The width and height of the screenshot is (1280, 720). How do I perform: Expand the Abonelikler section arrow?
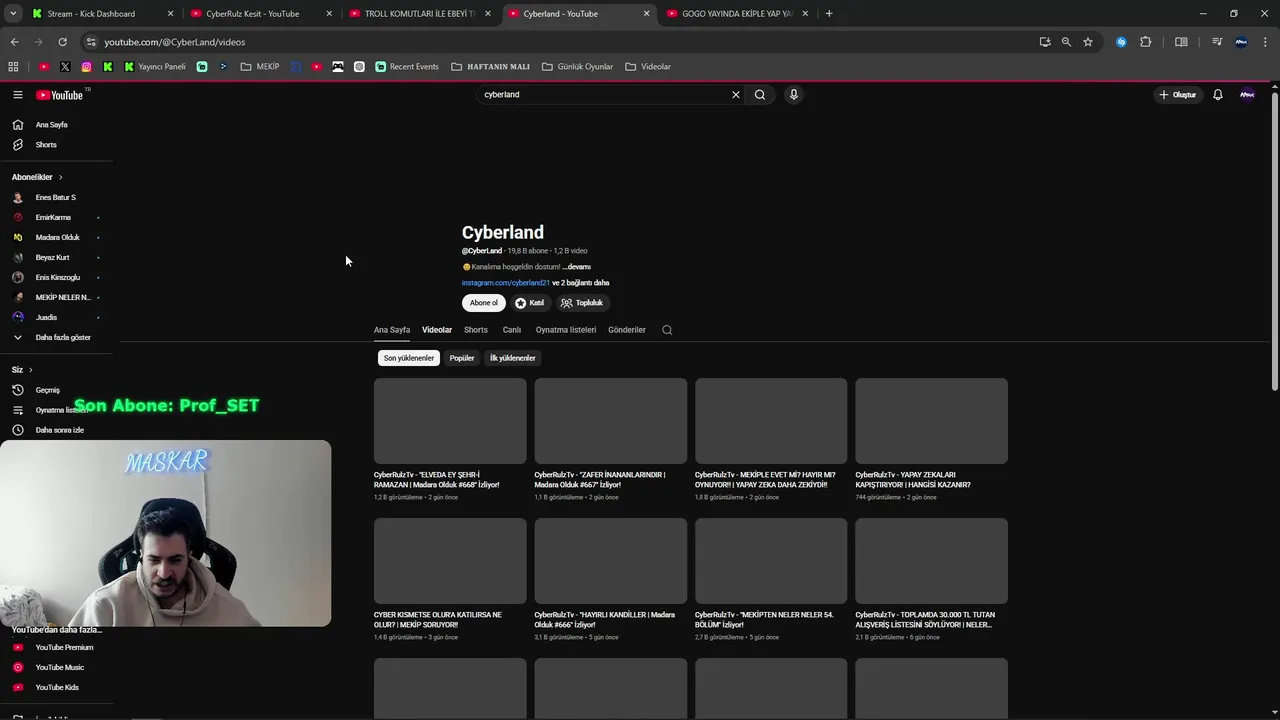click(x=60, y=177)
